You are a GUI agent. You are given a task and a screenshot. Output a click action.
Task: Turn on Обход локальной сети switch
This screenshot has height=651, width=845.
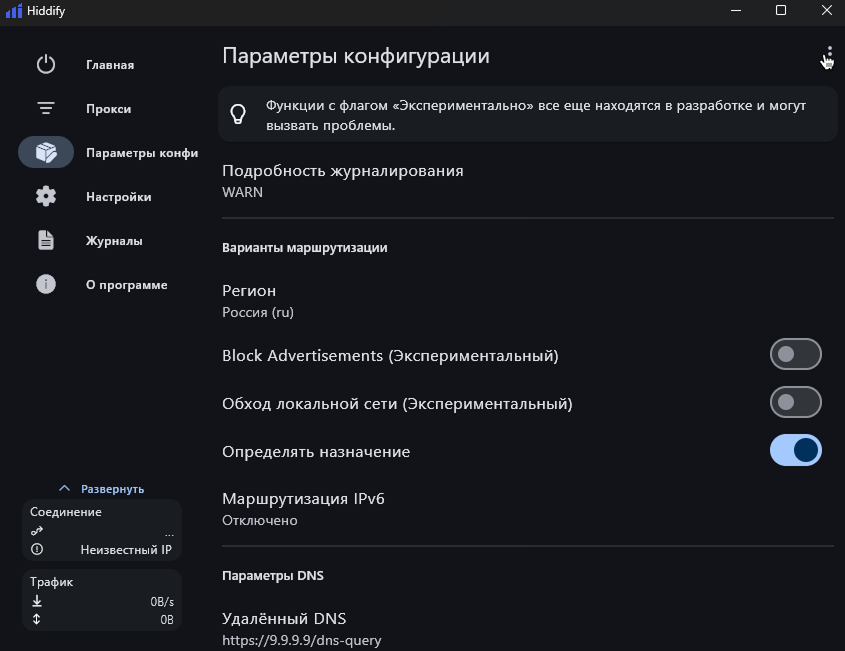[x=795, y=403]
